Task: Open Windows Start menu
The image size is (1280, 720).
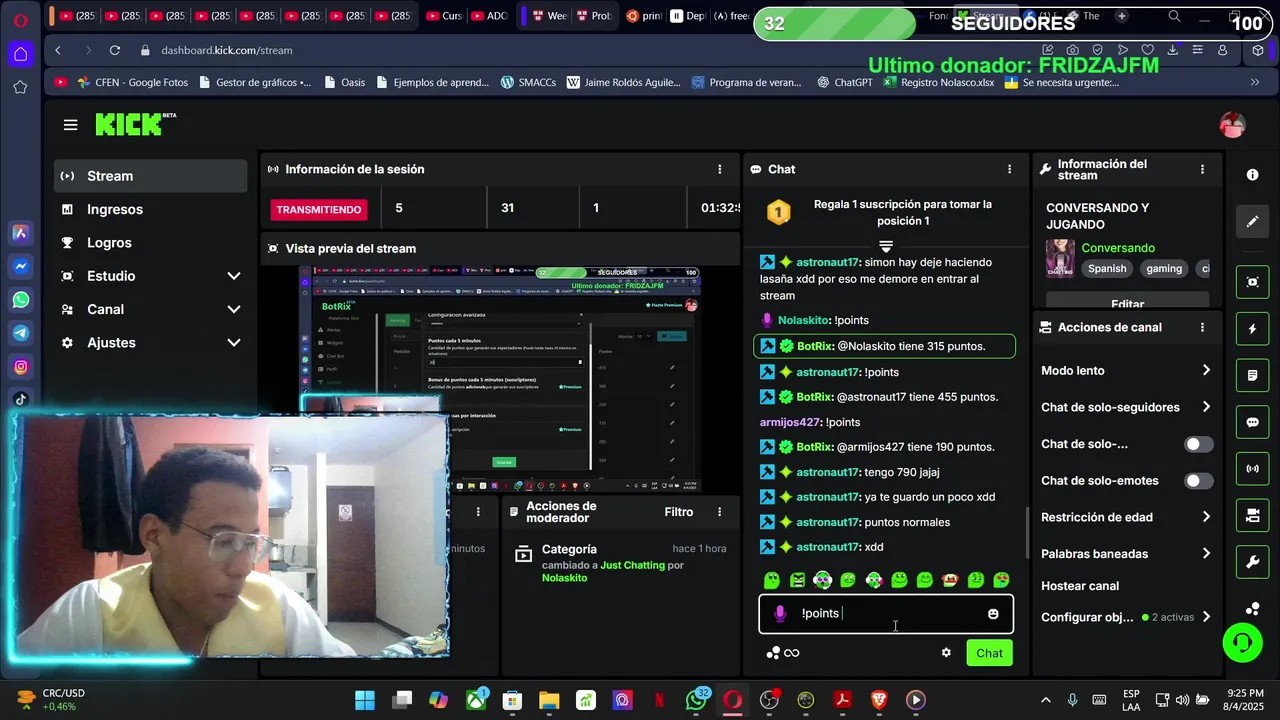Action: click(365, 700)
